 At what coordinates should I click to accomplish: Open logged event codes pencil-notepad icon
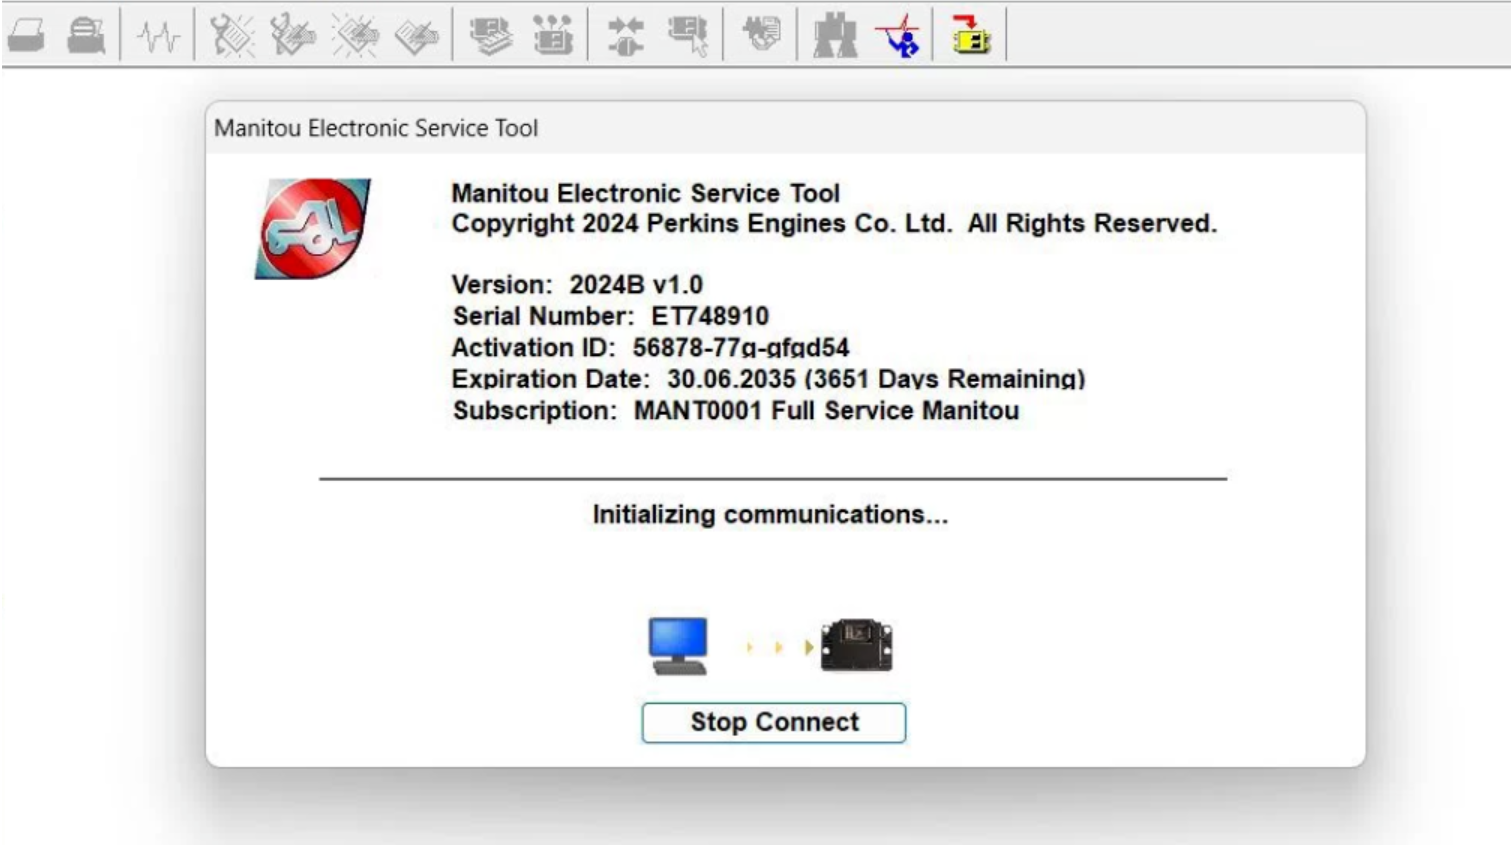(x=416, y=36)
